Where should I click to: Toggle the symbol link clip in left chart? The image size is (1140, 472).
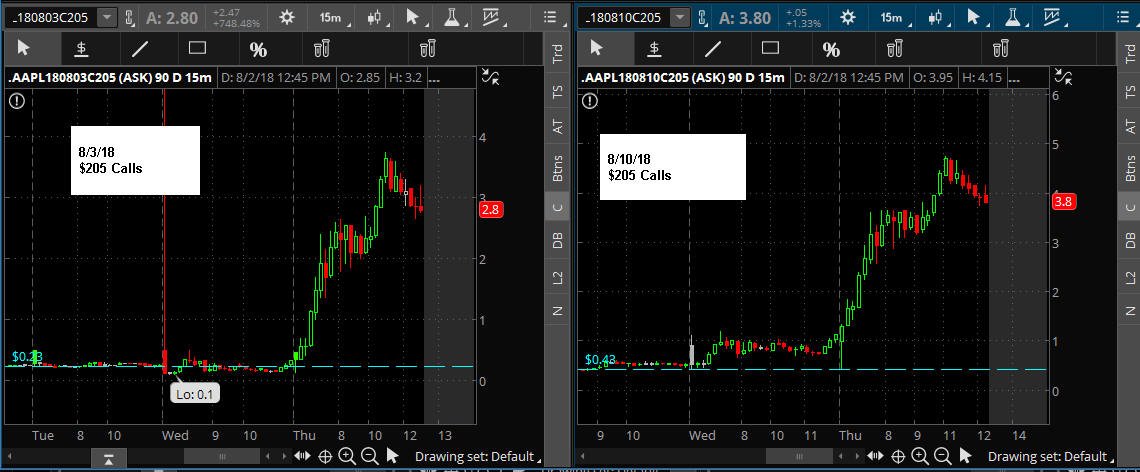129,17
